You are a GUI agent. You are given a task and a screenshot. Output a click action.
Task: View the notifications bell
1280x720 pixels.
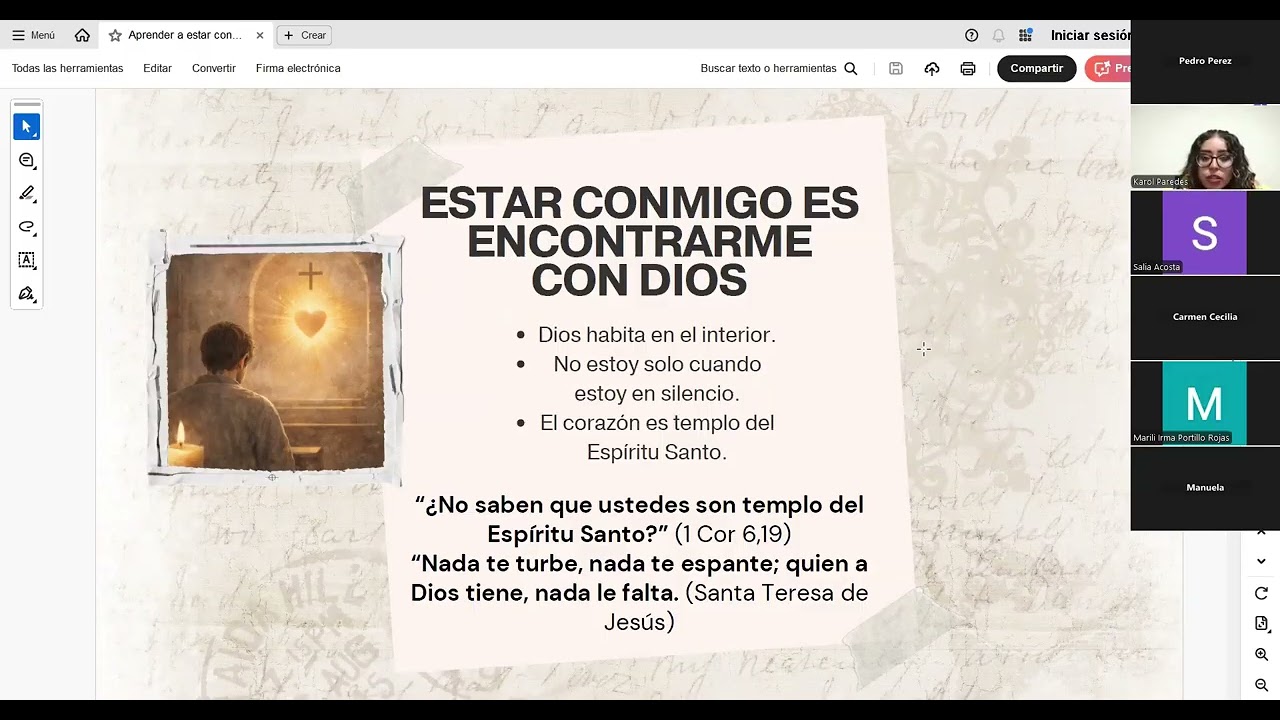coord(998,35)
